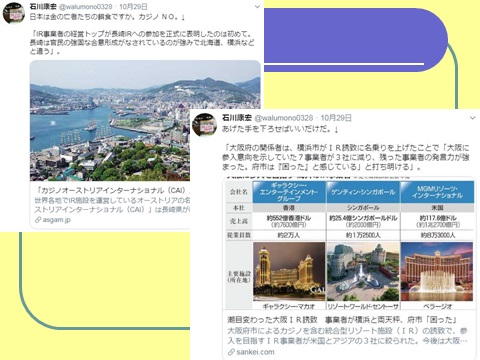Image resolution: width=480 pixels, height=360 pixels.
Task: Click @walumono0328 handle in the 大阪 IR tweet
Action: [x=284, y=118]
